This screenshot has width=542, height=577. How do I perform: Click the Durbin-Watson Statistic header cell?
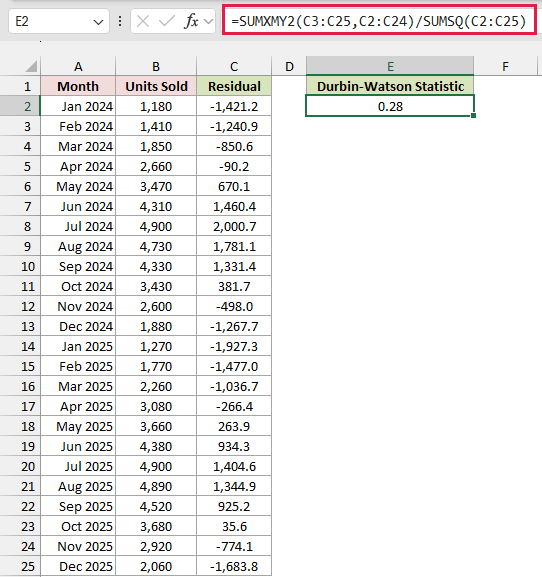tap(390, 86)
